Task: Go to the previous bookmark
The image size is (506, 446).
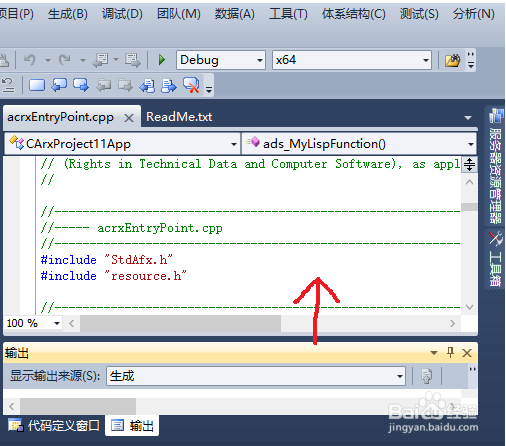Action: tap(59, 85)
